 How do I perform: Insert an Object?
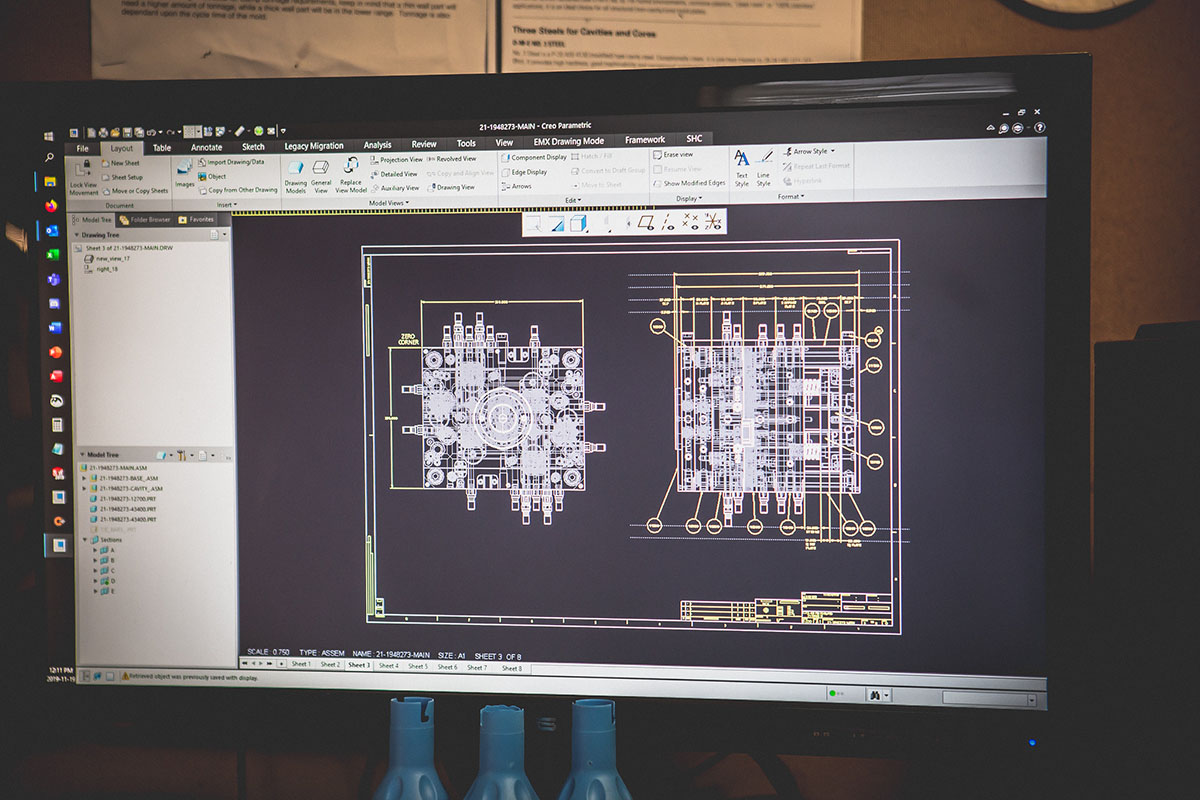(x=212, y=176)
